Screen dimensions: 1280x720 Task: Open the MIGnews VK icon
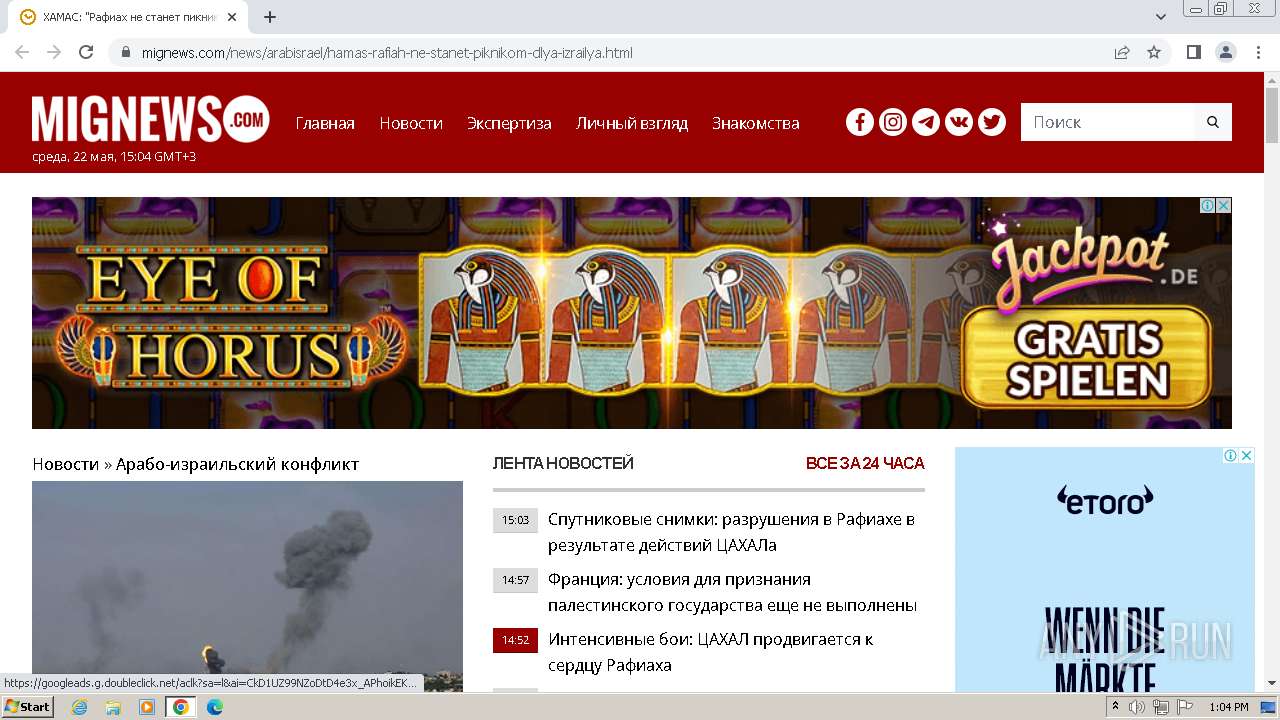pos(959,122)
